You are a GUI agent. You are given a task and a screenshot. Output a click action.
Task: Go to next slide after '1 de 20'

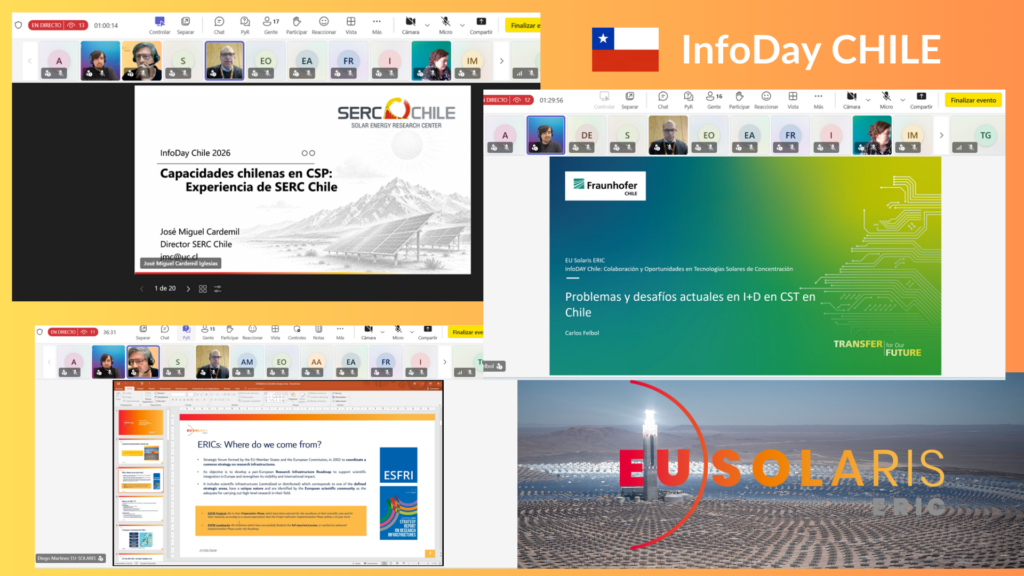[188, 289]
